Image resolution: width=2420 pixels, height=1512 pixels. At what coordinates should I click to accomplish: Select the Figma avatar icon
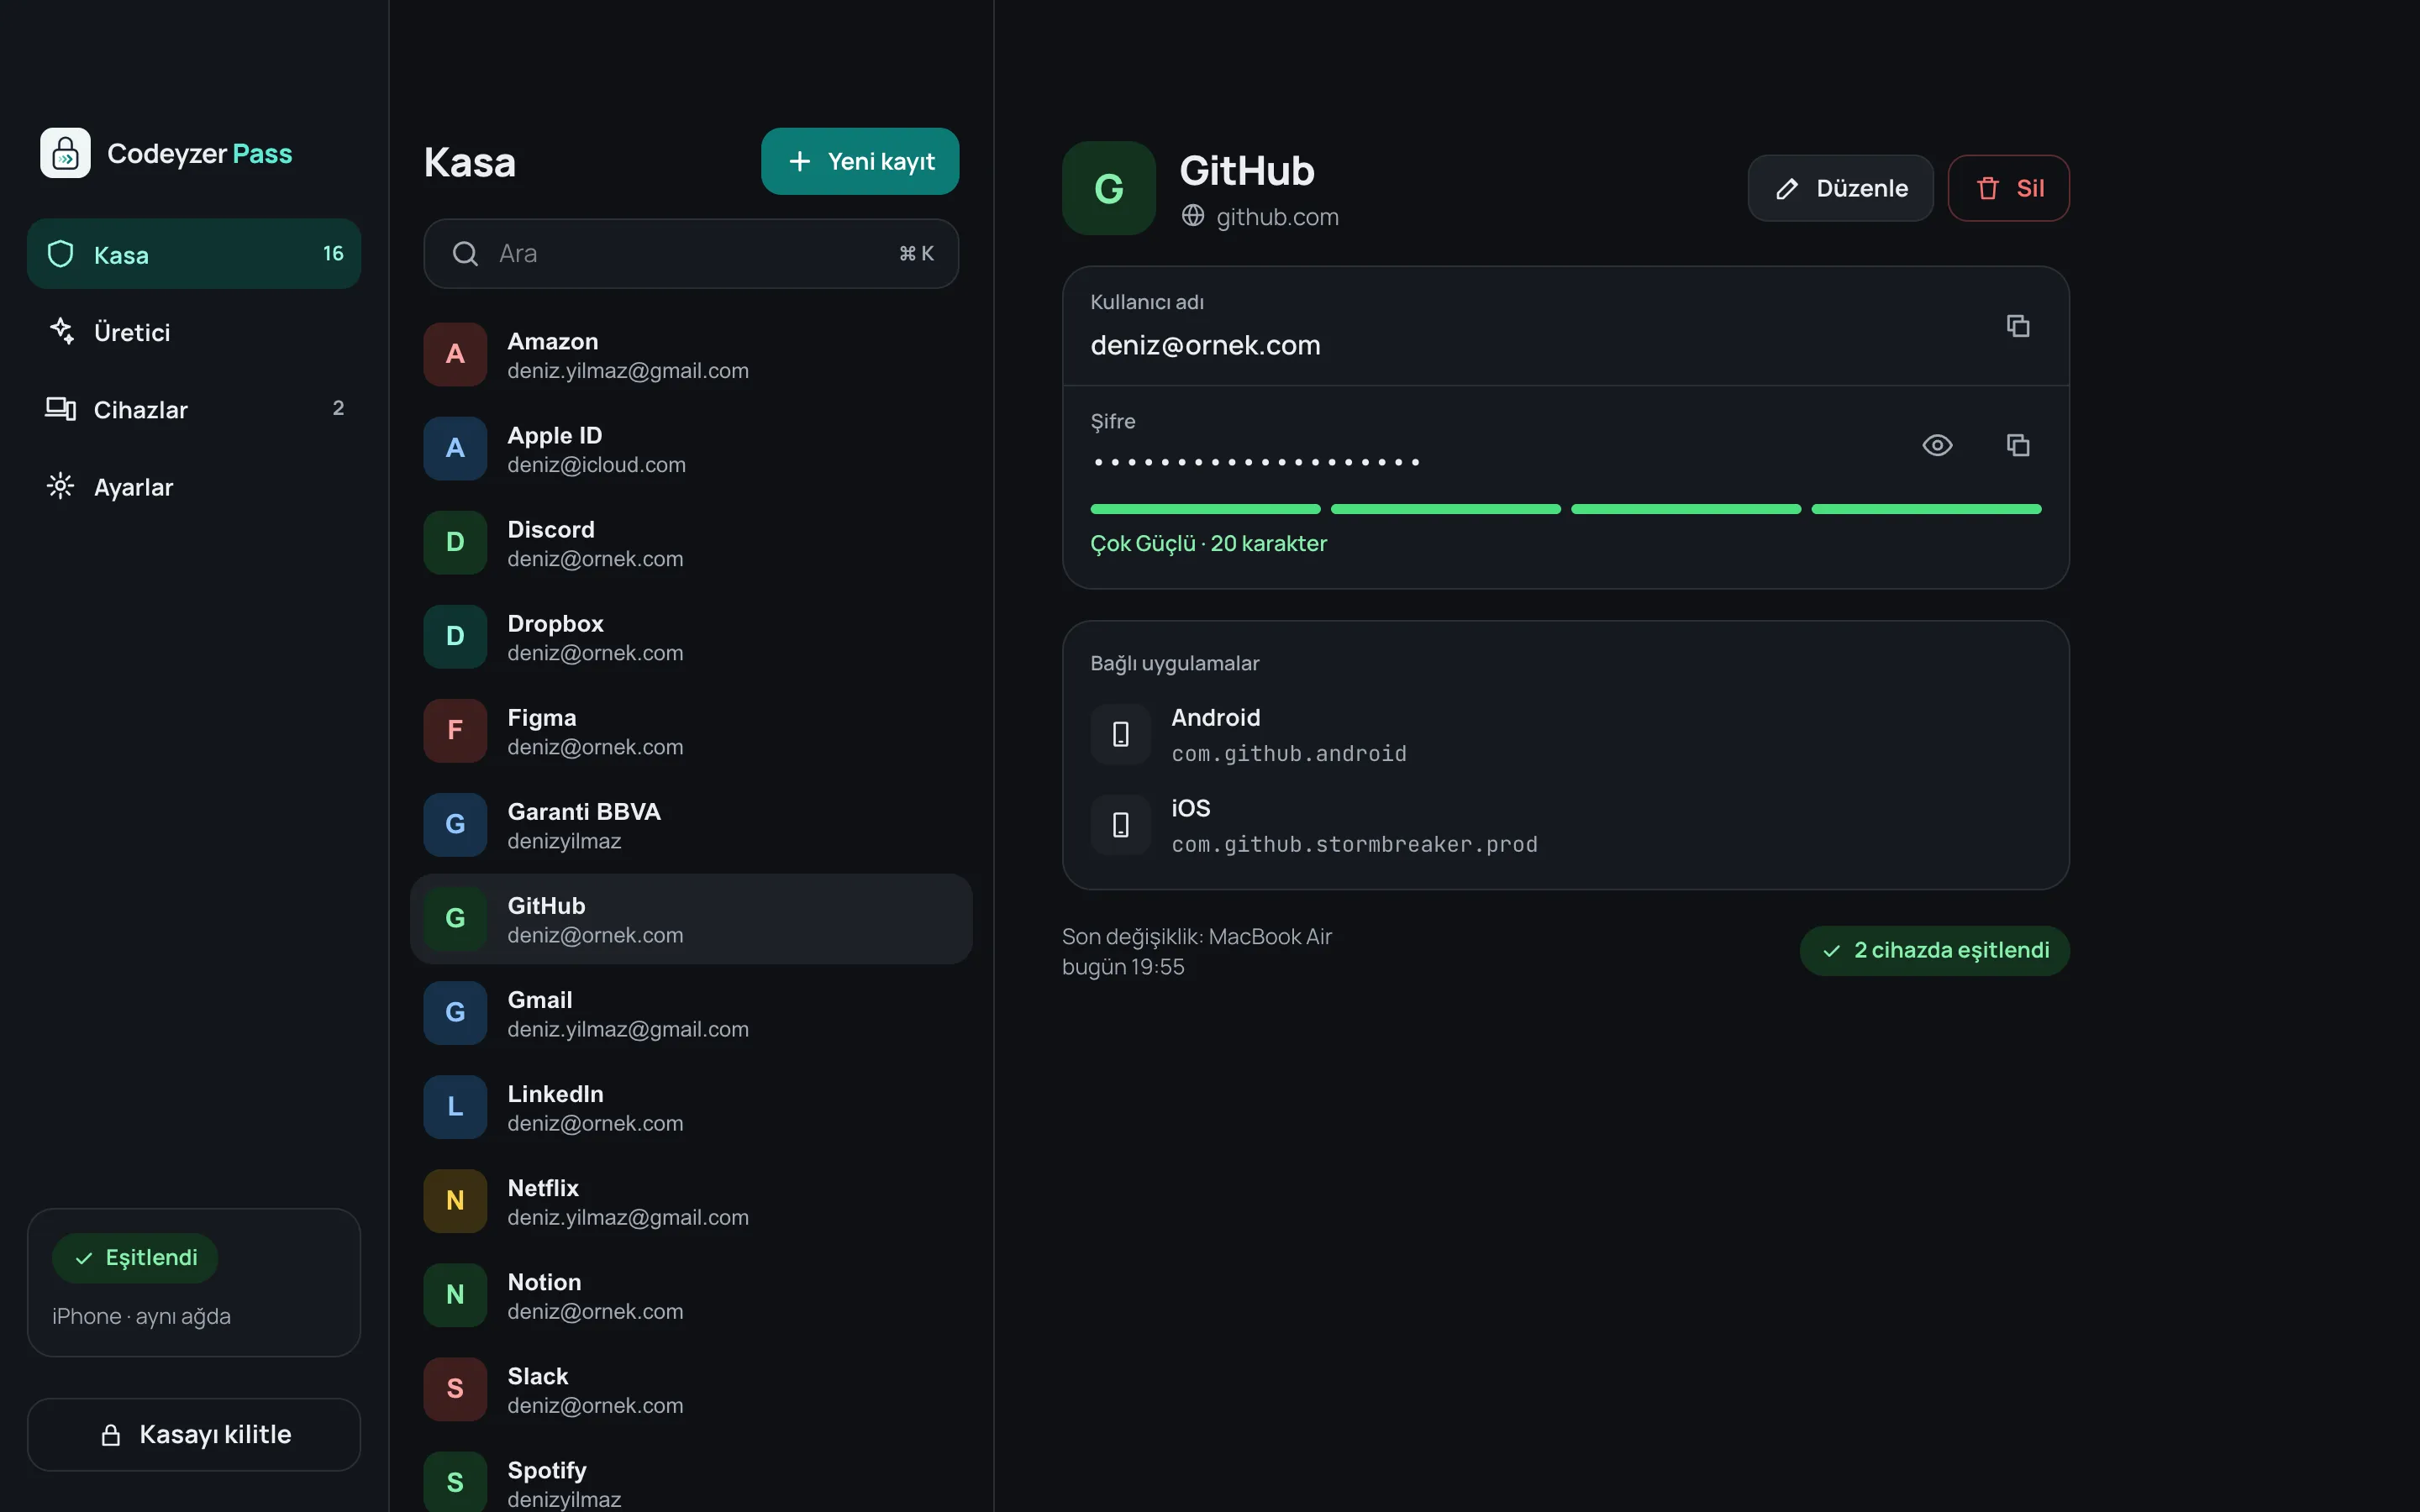pos(455,730)
